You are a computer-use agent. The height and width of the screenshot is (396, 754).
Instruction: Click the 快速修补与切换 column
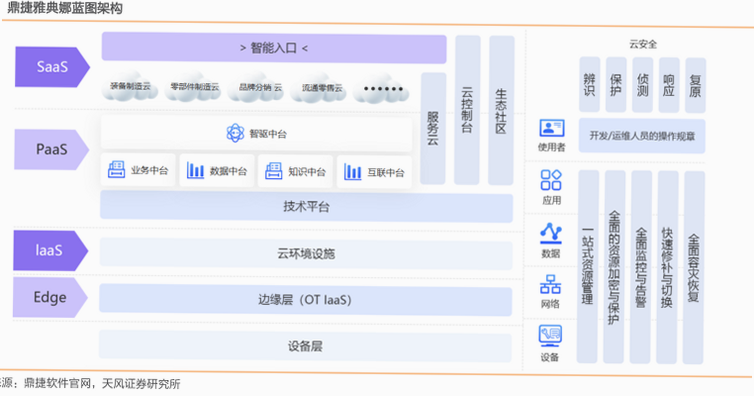[x=667, y=267]
